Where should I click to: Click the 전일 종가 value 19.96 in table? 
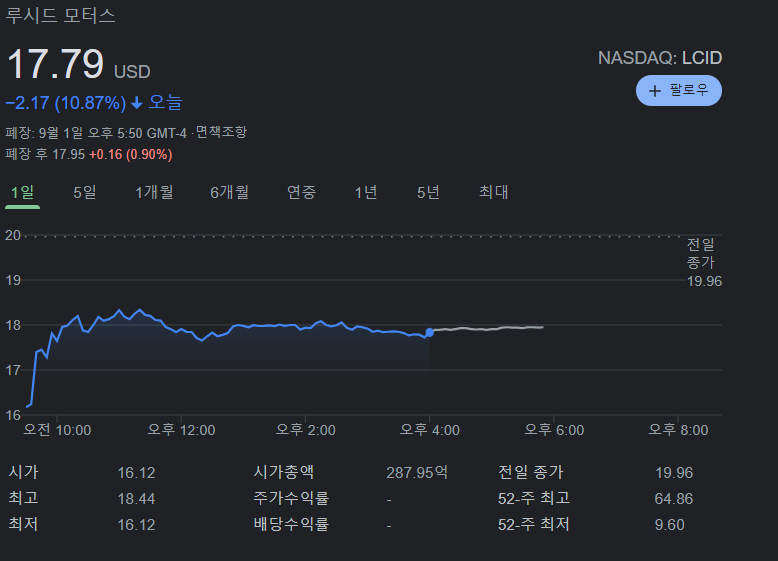[674, 473]
